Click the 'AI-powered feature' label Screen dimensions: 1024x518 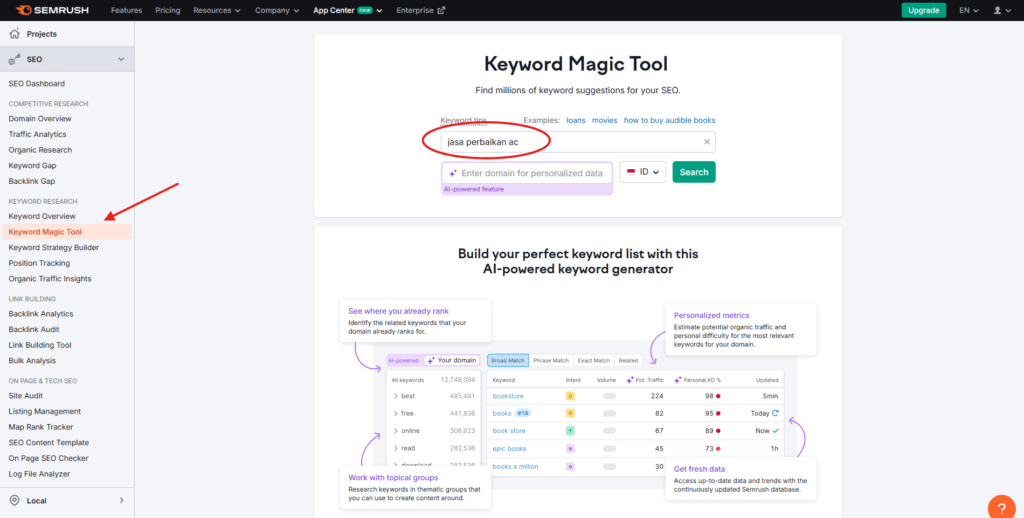(x=474, y=189)
